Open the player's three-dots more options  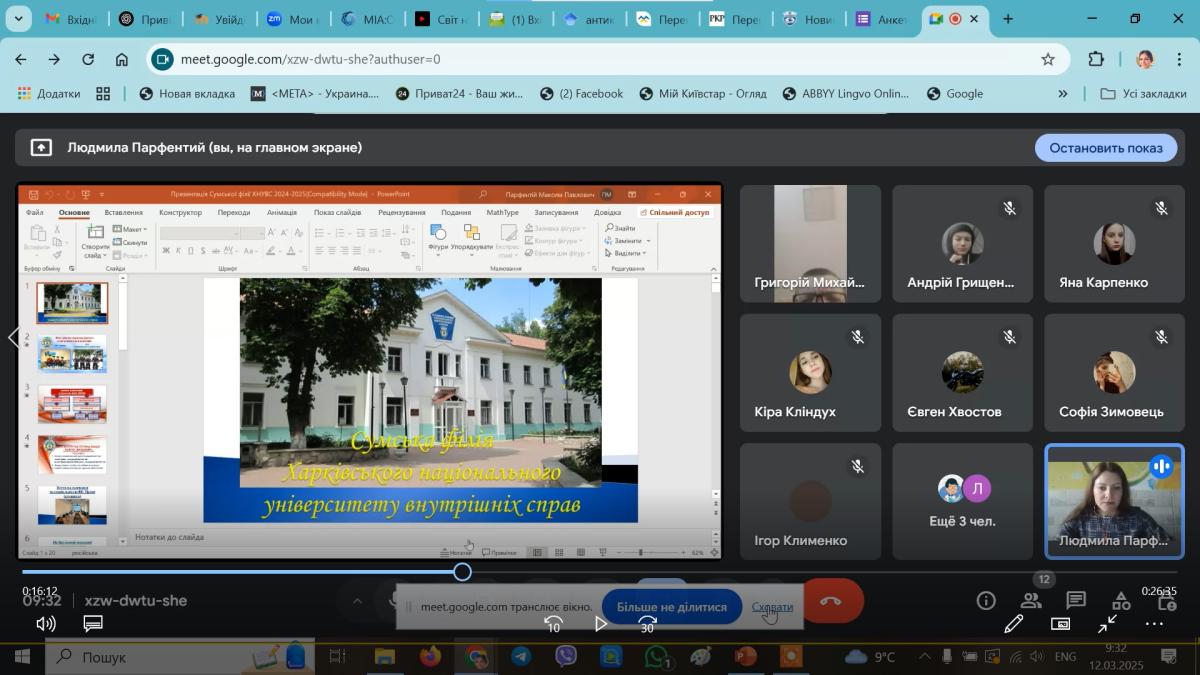coord(1154,624)
